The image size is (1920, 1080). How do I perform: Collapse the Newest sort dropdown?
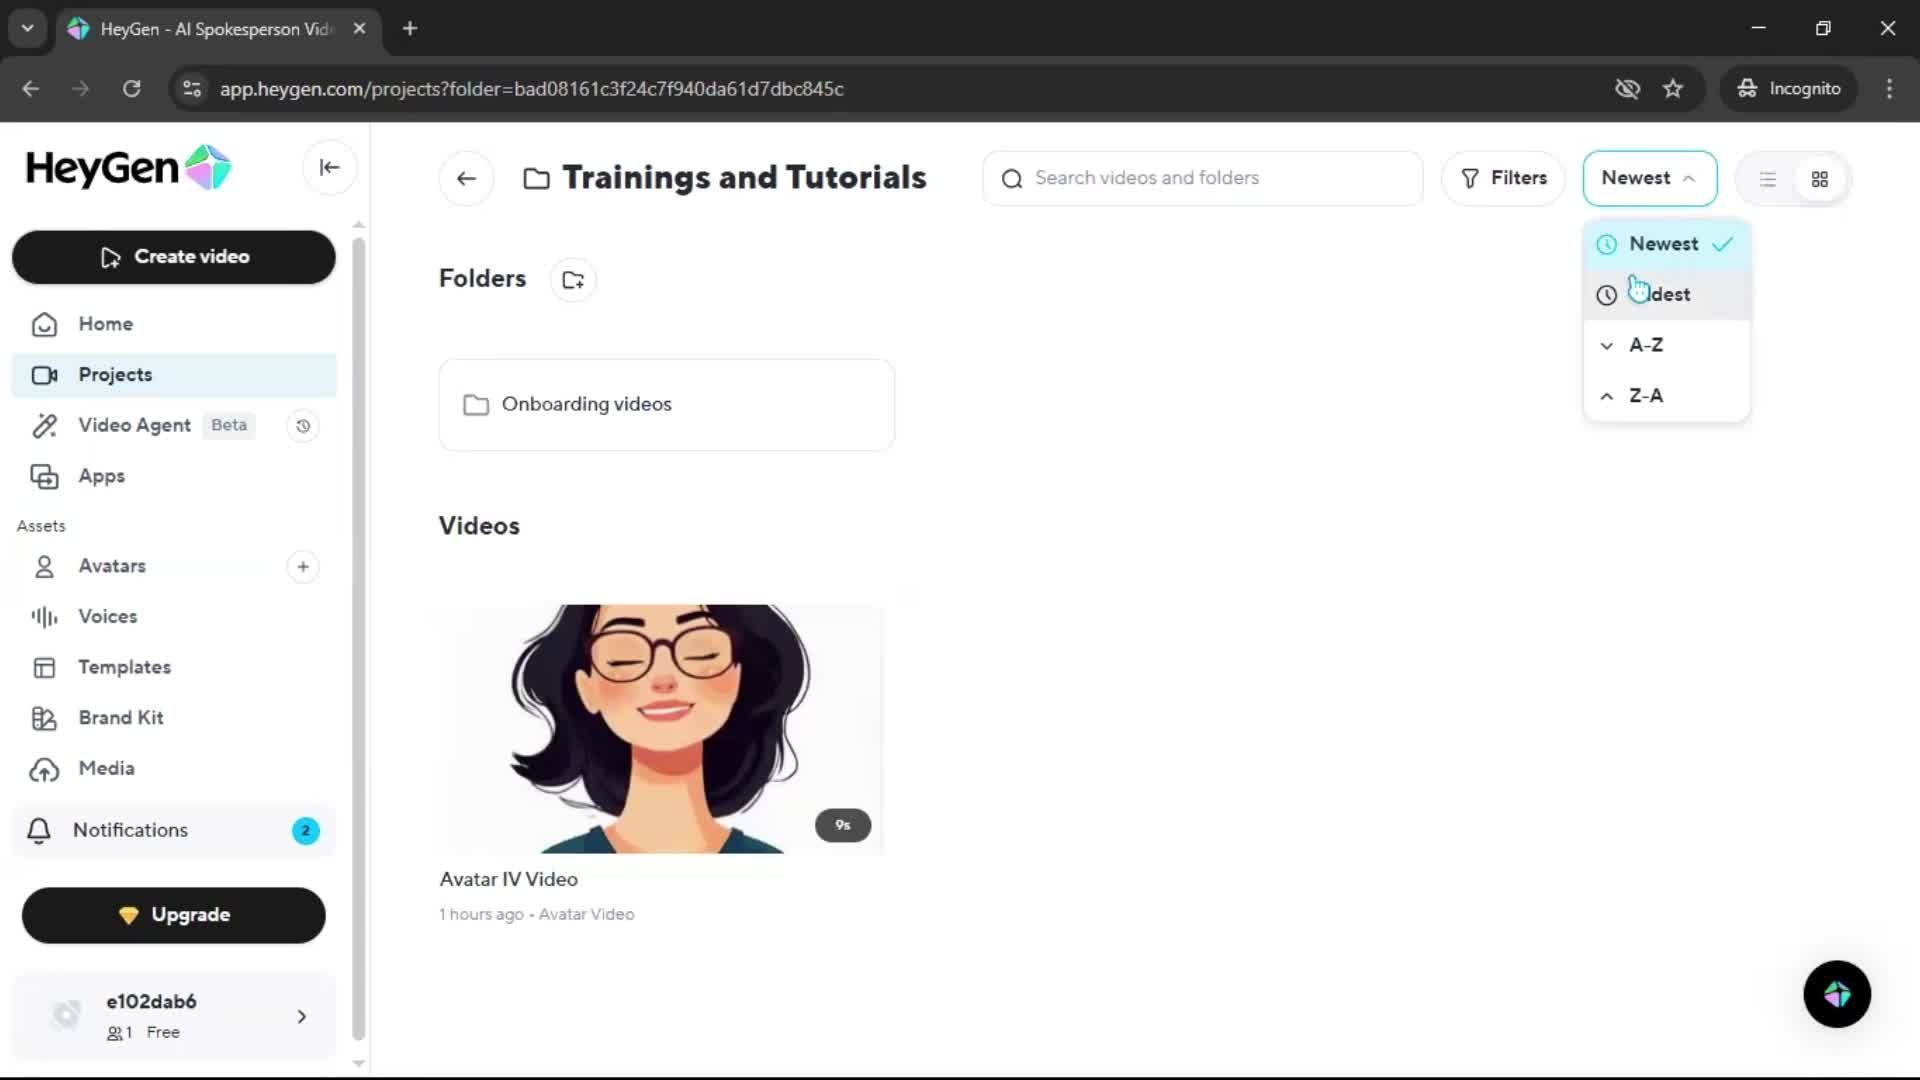click(x=1649, y=178)
